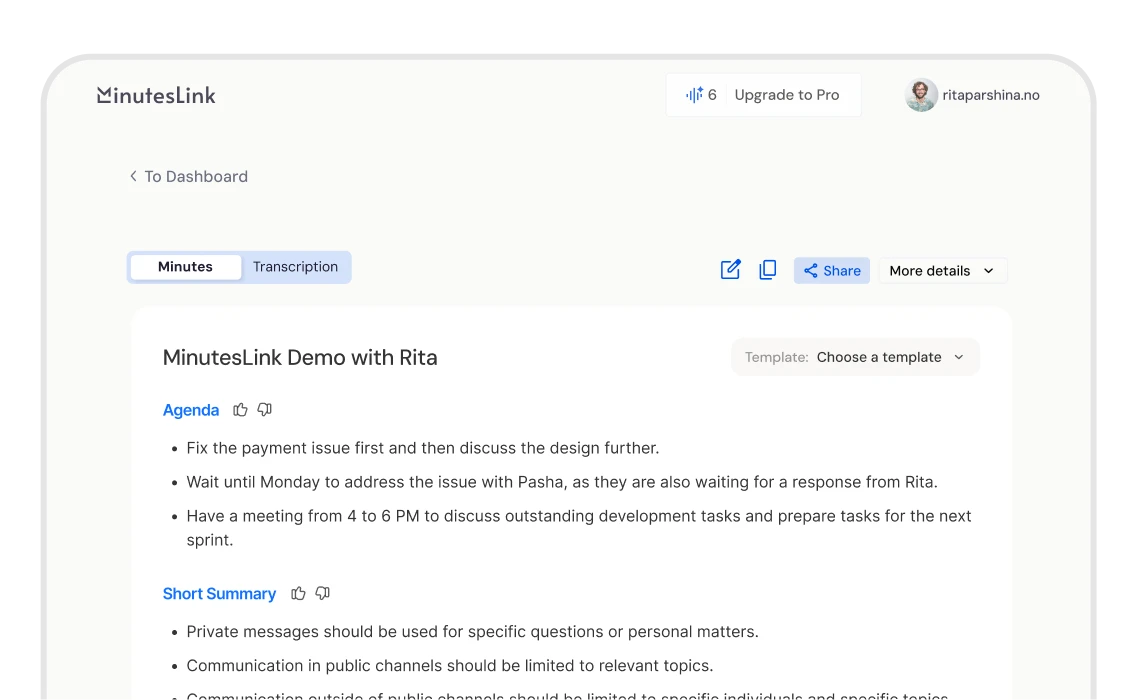
Task: Give thumbs down to Short Summary
Action: [x=323, y=593]
